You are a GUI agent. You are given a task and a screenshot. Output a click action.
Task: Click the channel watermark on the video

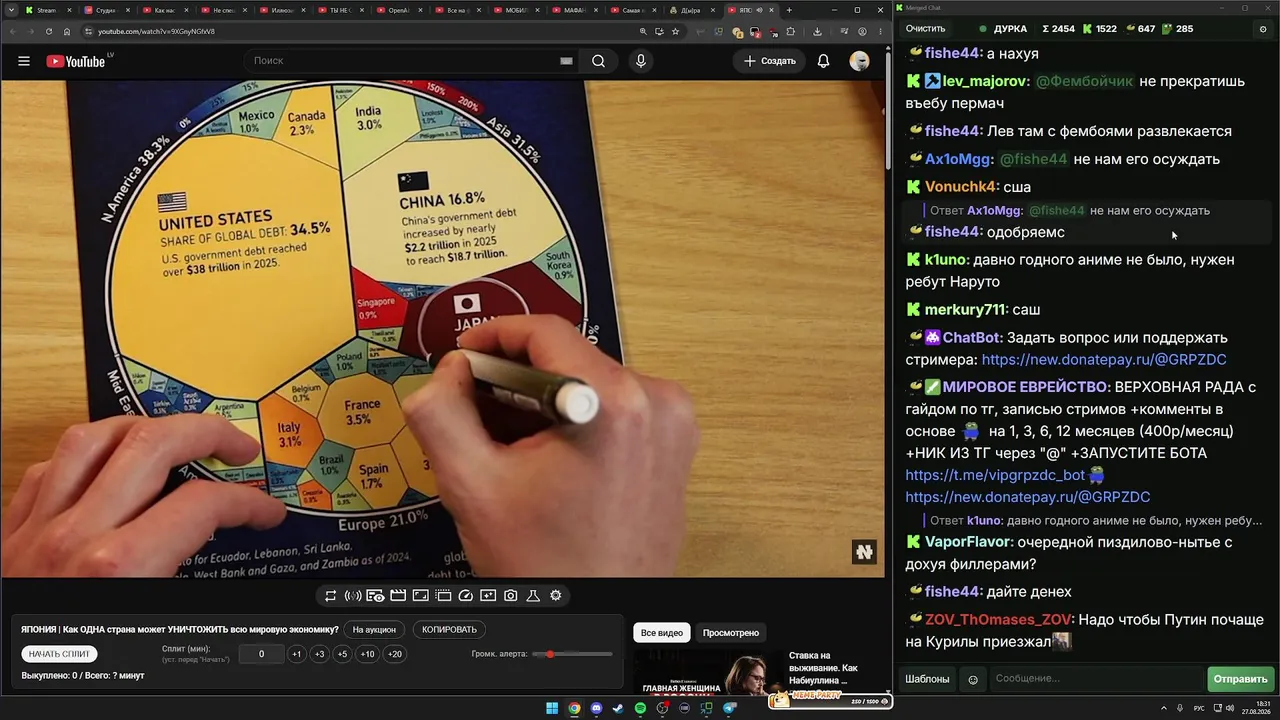point(864,552)
